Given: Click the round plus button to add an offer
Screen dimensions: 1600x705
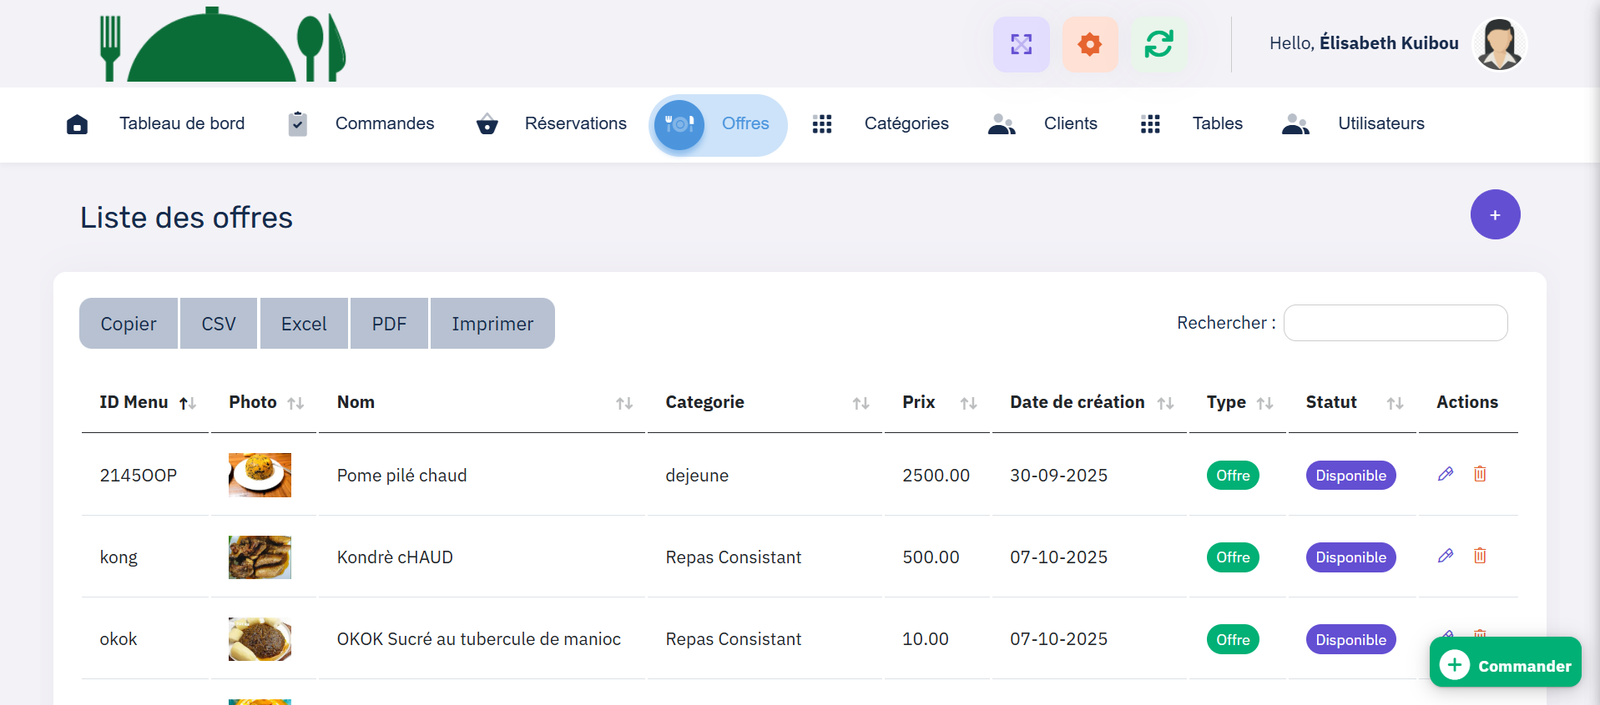Looking at the screenshot, I should (x=1495, y=215).
